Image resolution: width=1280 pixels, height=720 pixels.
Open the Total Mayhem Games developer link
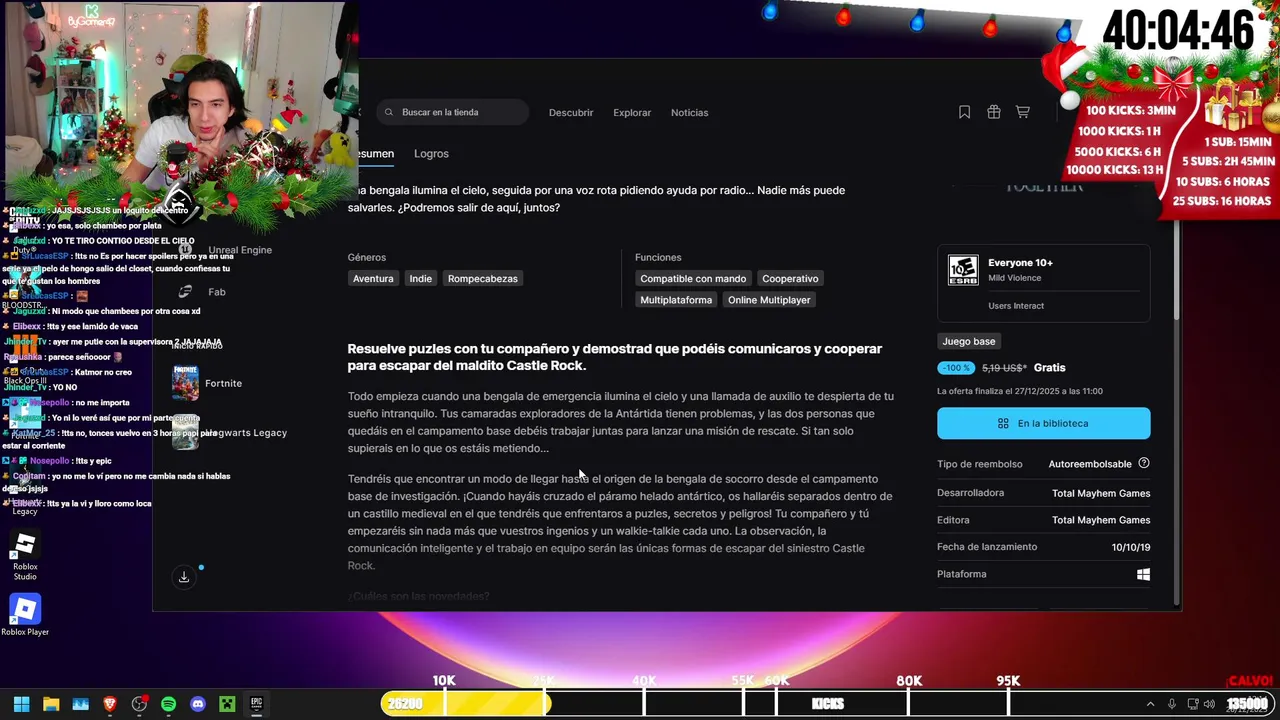coord(1101,493)
